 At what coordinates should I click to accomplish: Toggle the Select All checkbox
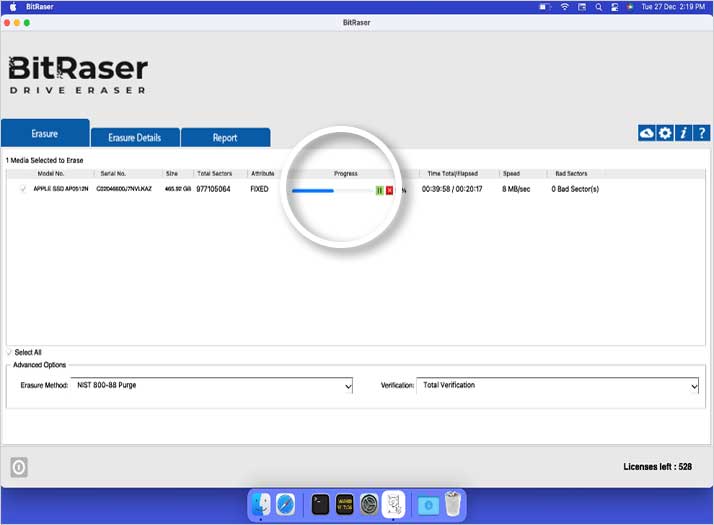[x=9, y=352]
